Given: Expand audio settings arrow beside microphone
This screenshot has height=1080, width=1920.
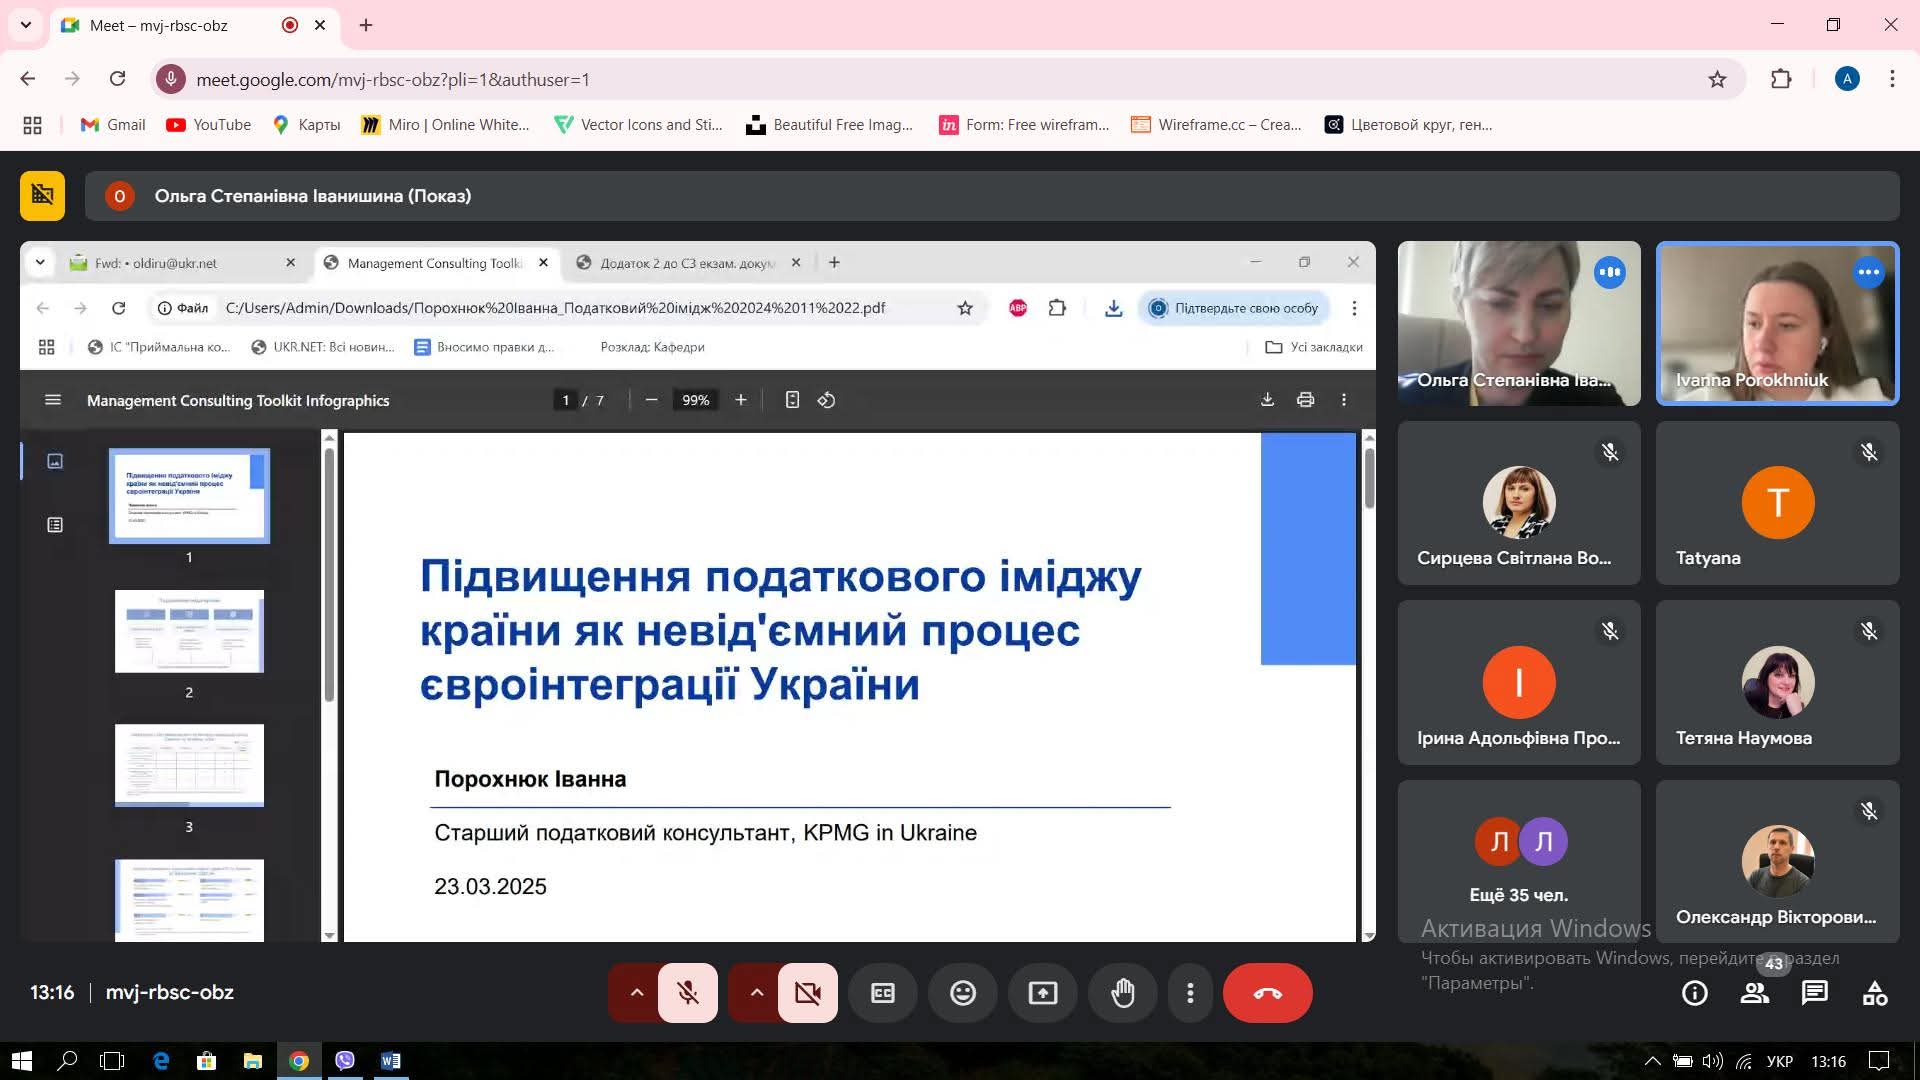Looking at the screenshot, I should click(636, 993).
